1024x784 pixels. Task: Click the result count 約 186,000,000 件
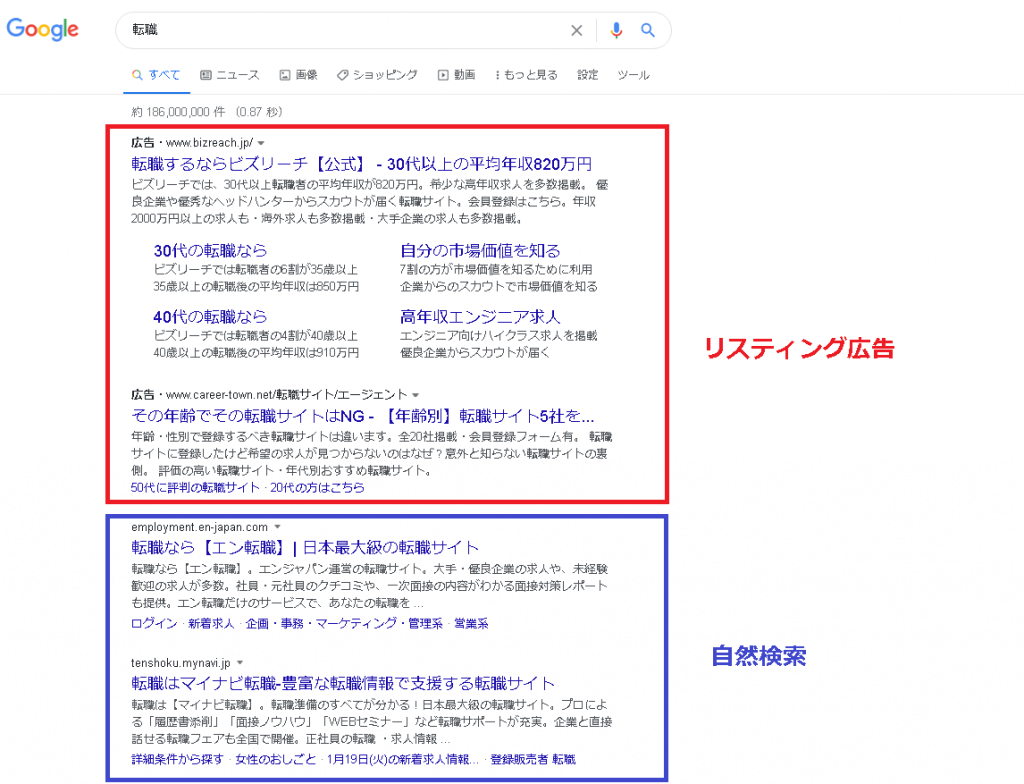tap(178, 112)
